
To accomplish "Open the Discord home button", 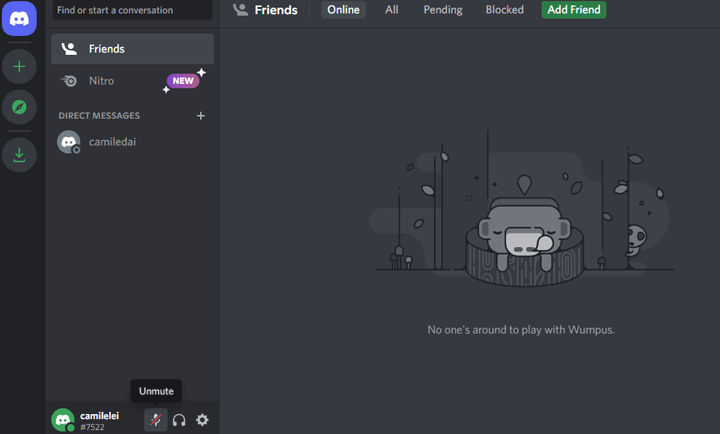I will click(x=19, y=18).
